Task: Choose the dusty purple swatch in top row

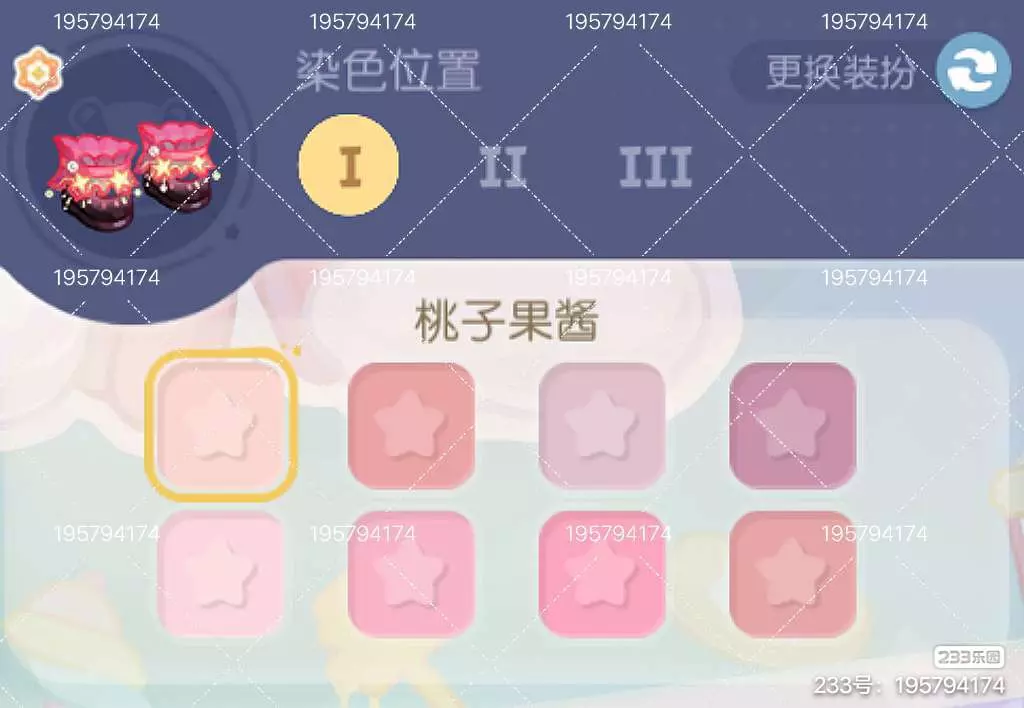Action: (792, 425)
